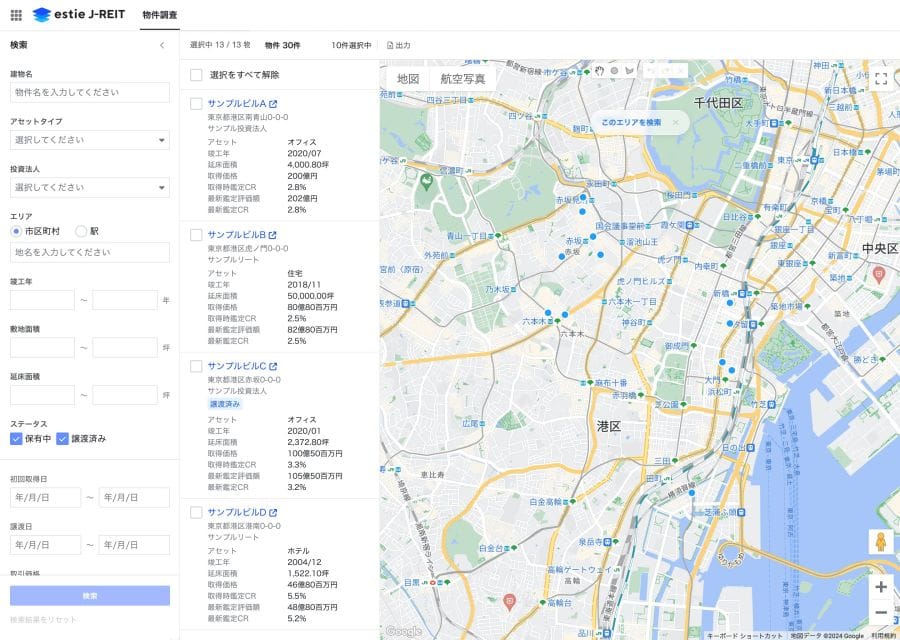Click the 竣工年 start year field
This screenshot has width=900, height=640.
coord(42,300)
